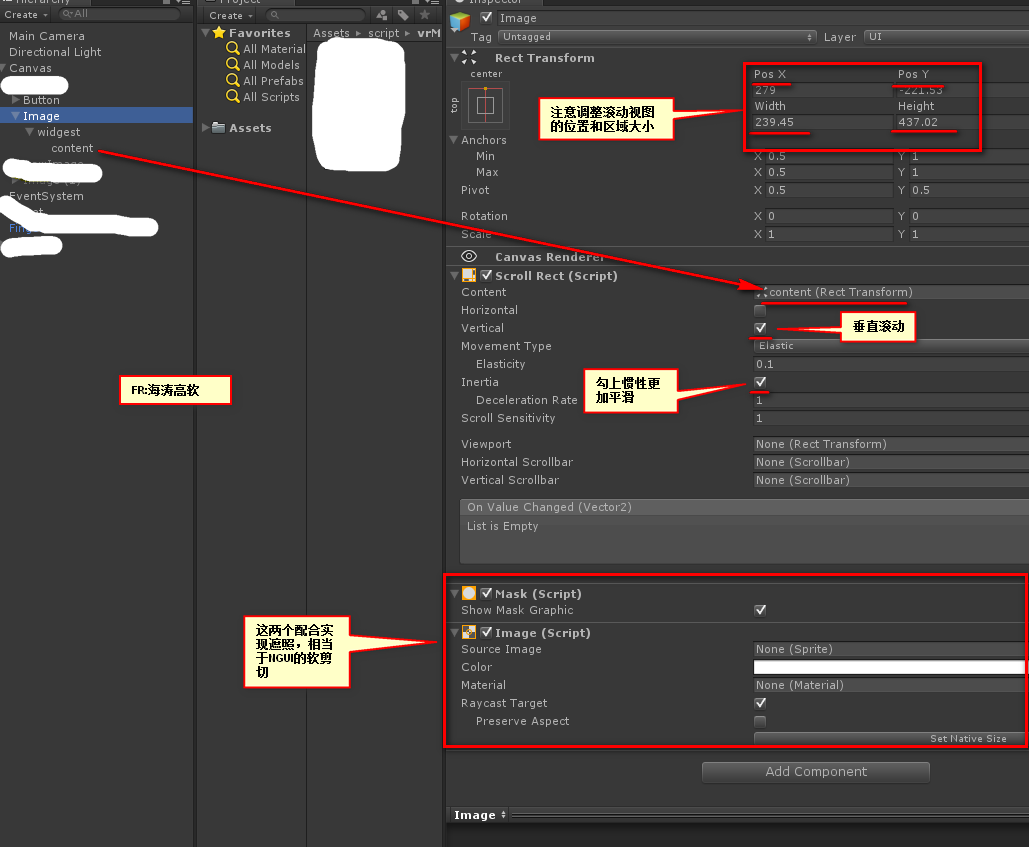1029x847 pixels.
Task: Collapse the Anchors foldout
Action: 453,140
